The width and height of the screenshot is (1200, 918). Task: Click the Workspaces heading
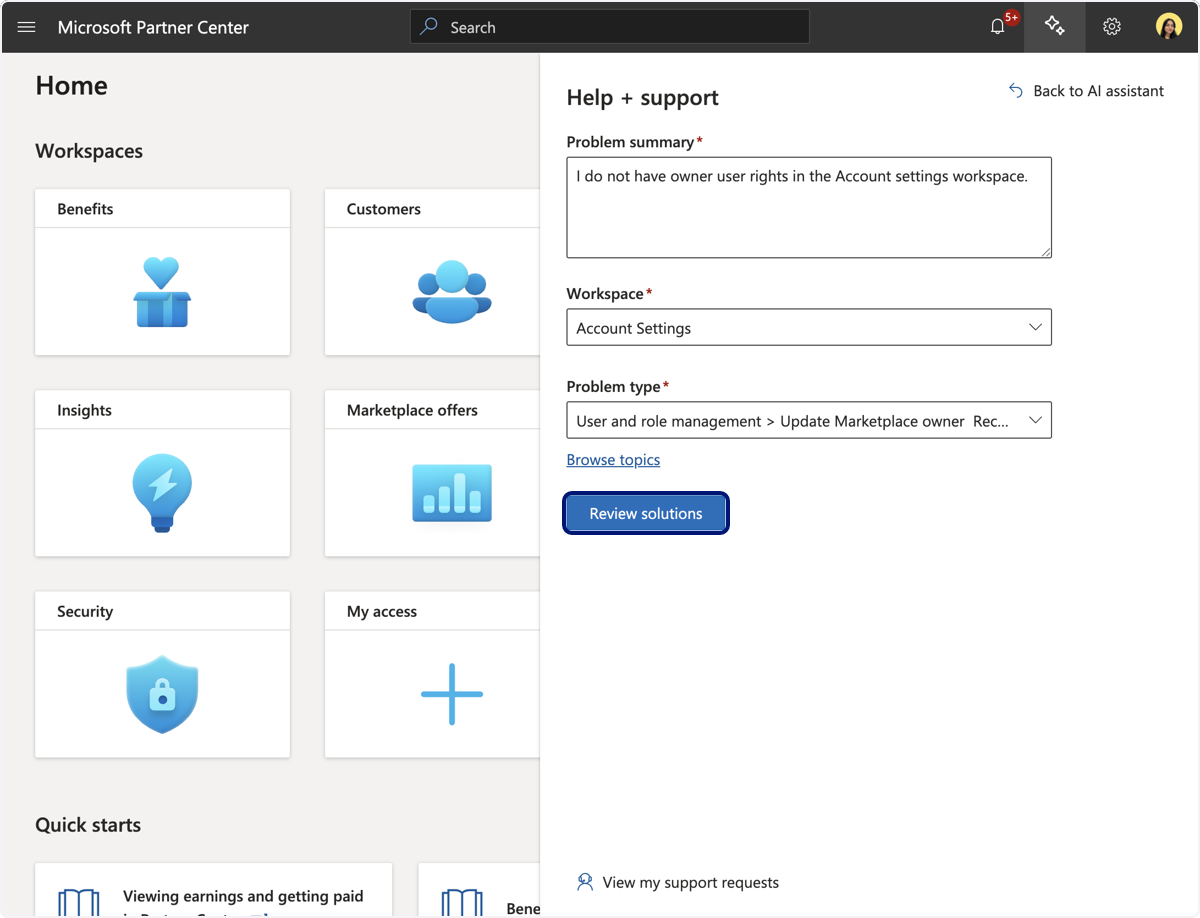(89, 151)
